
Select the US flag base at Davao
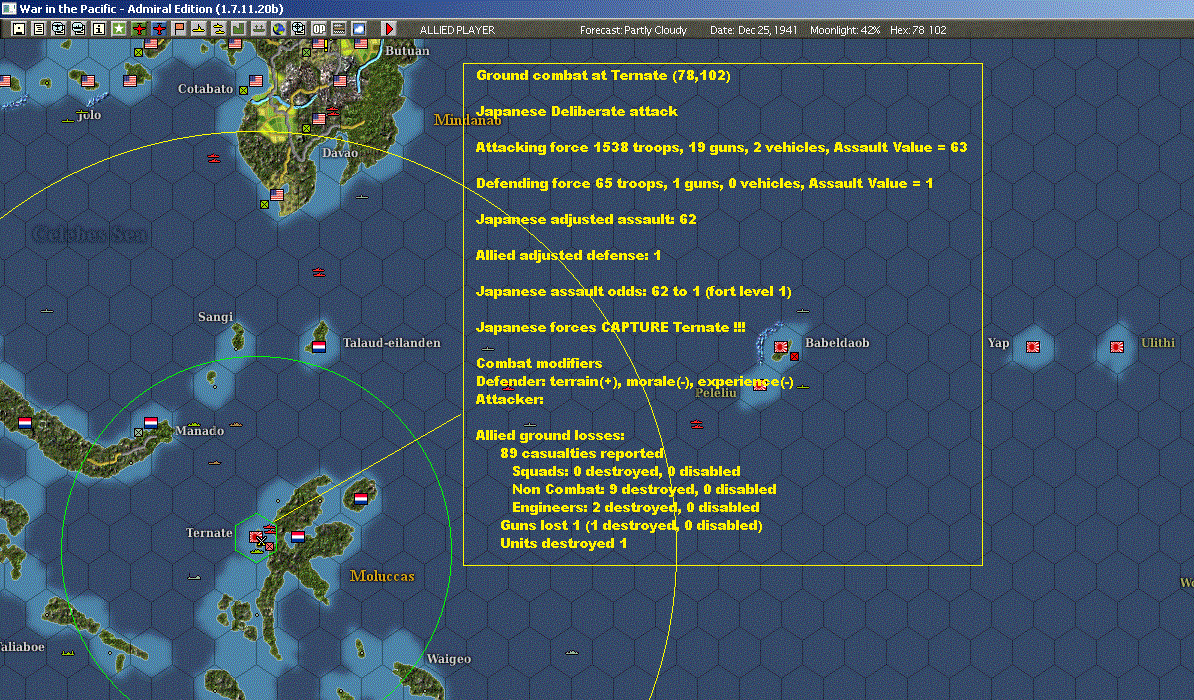coord(319,119)
